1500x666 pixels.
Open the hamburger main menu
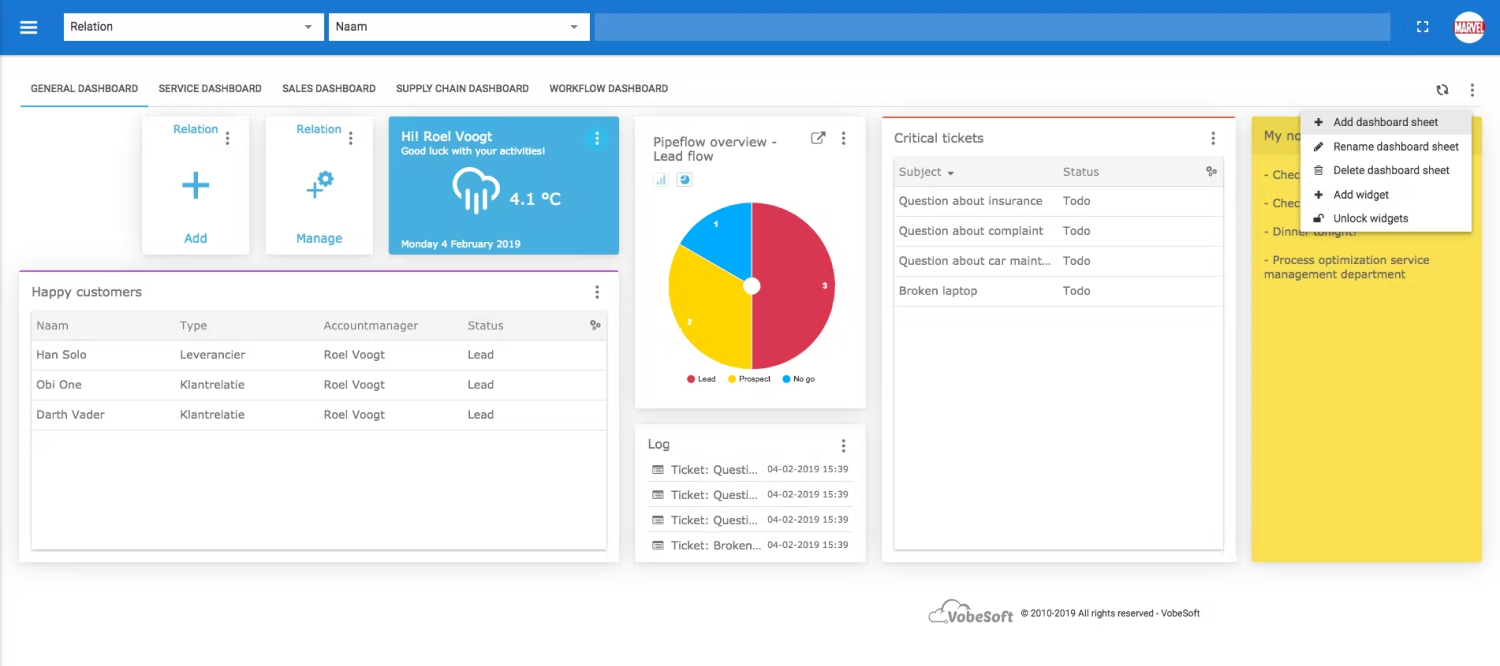point(28,27)
